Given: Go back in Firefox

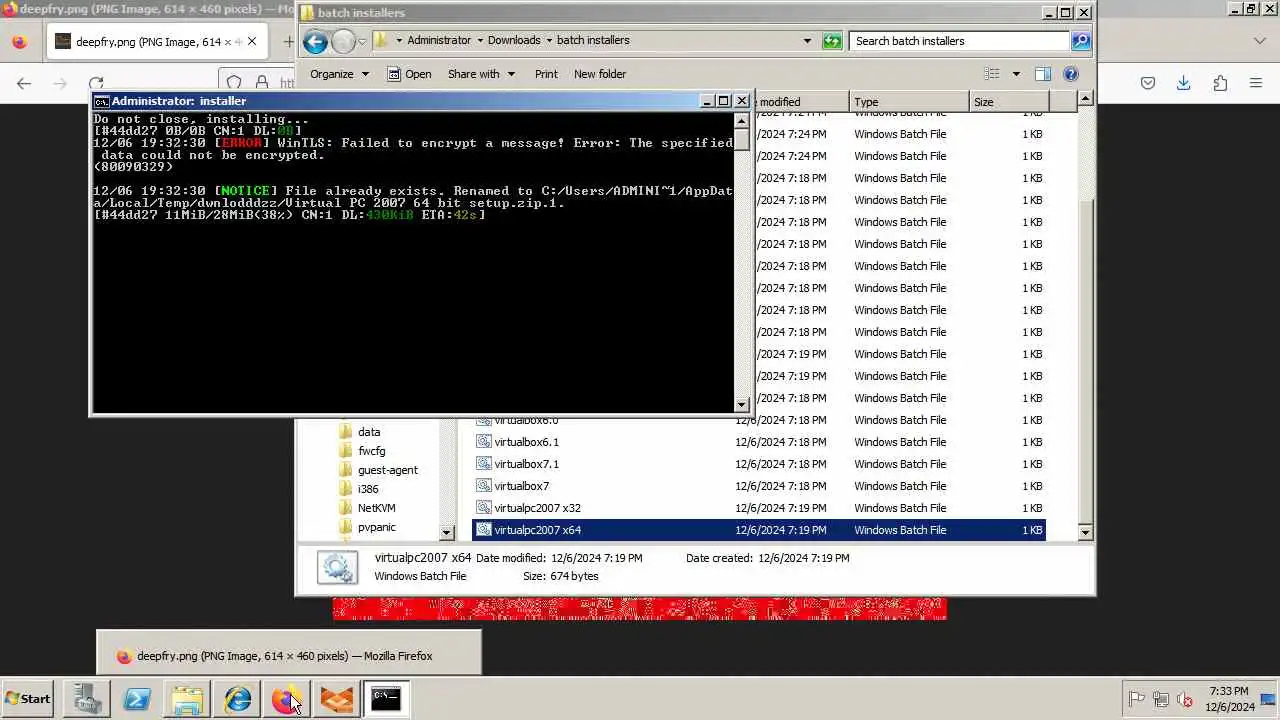Looking at the screenshot, I should 24,84.
